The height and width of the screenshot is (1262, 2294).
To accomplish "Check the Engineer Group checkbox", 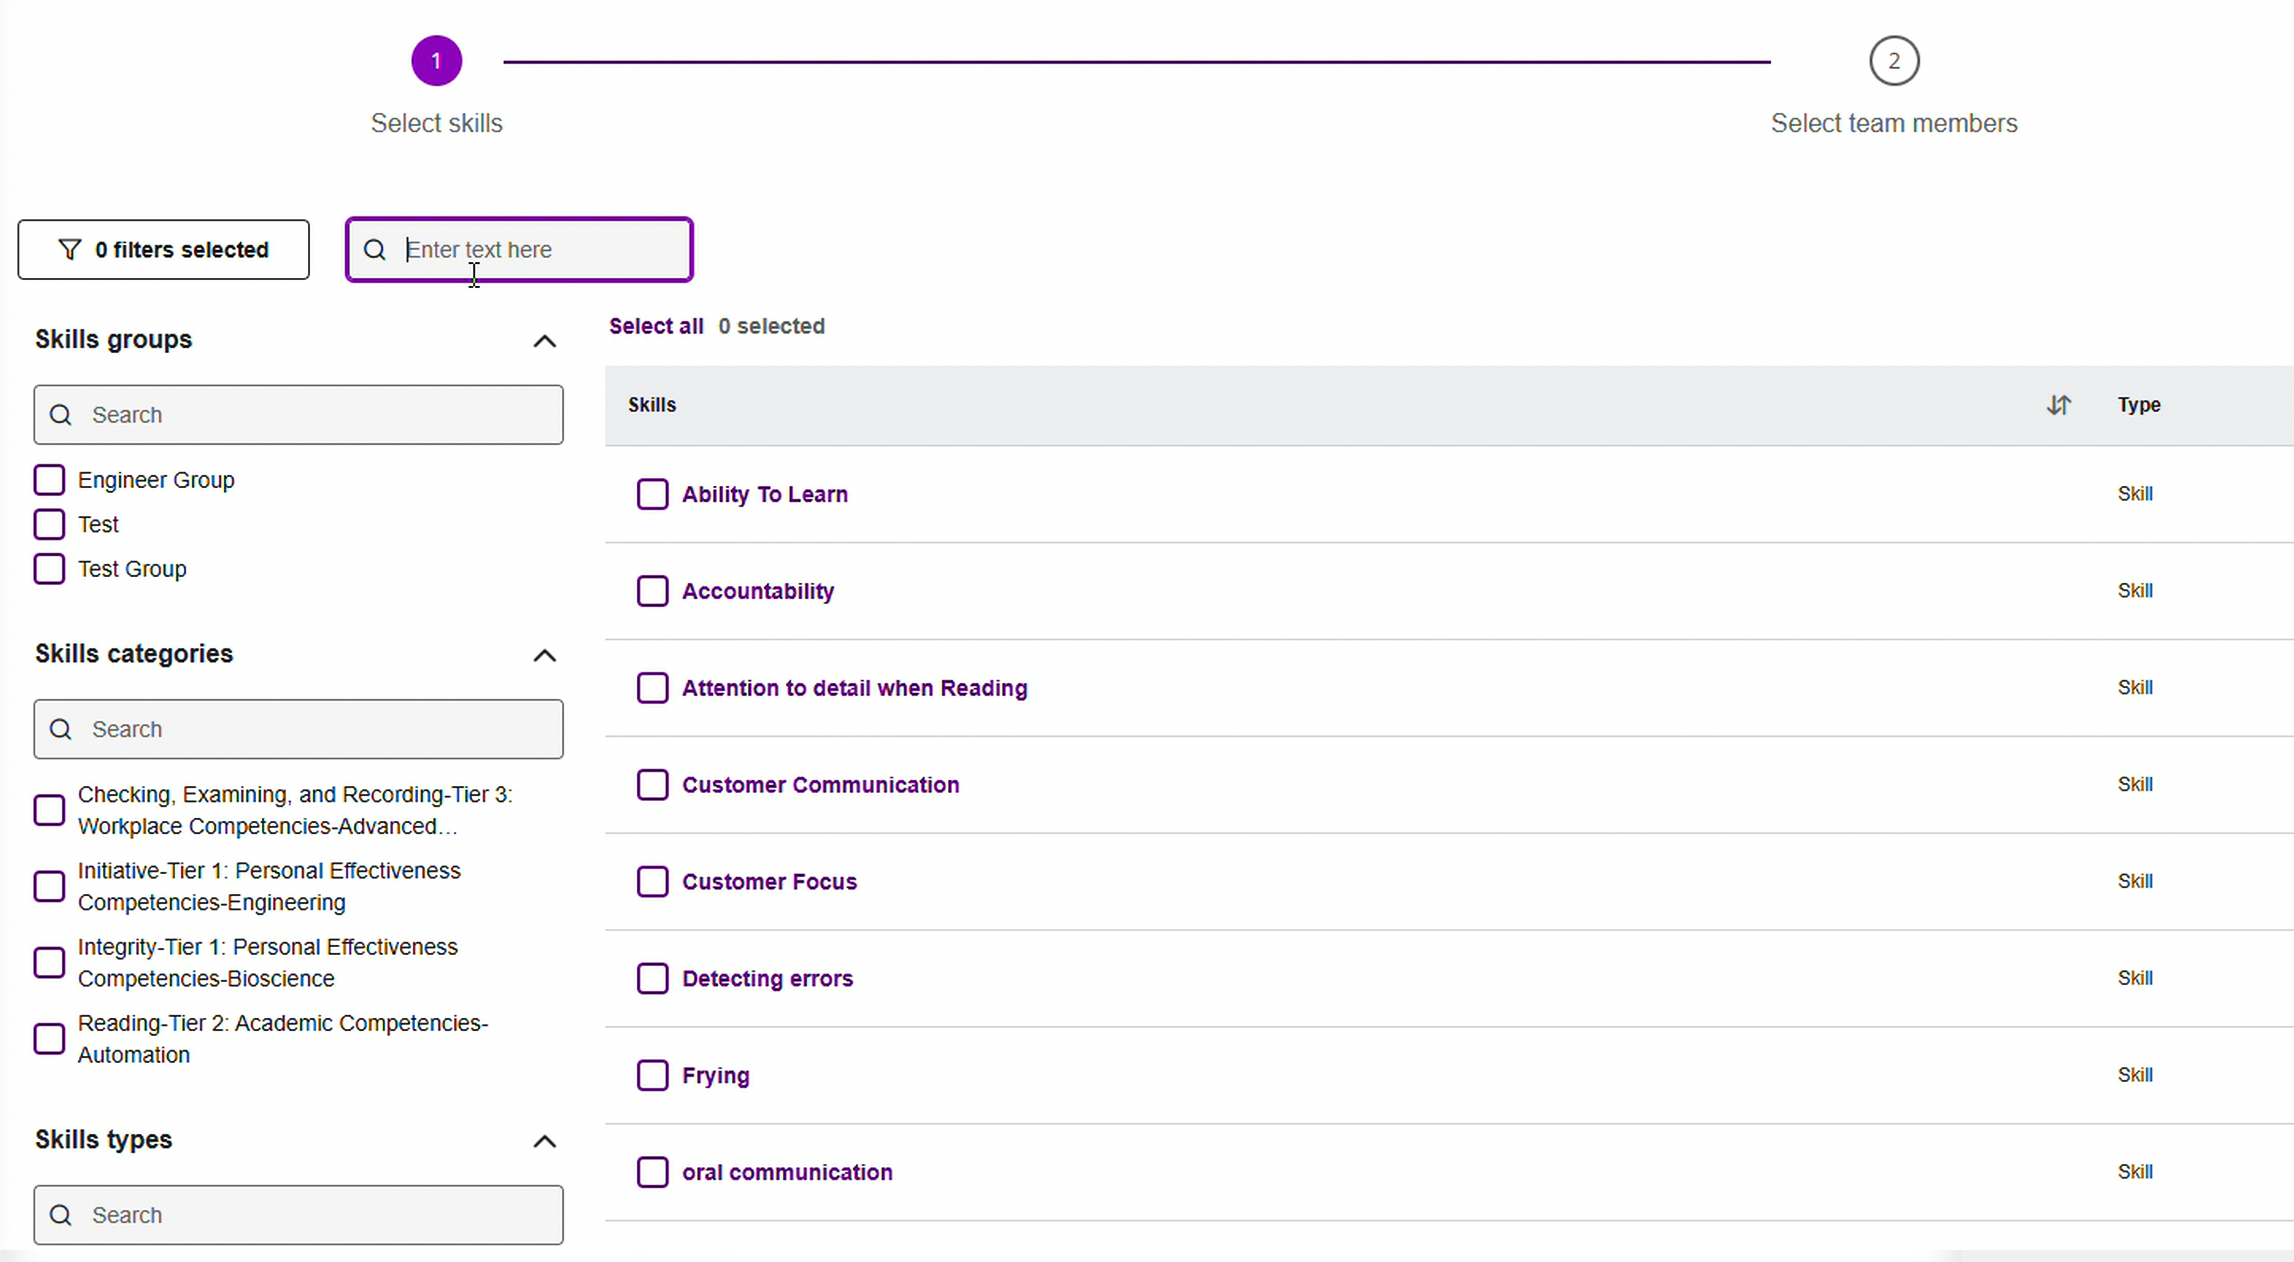I will click(x=49, y=480).
